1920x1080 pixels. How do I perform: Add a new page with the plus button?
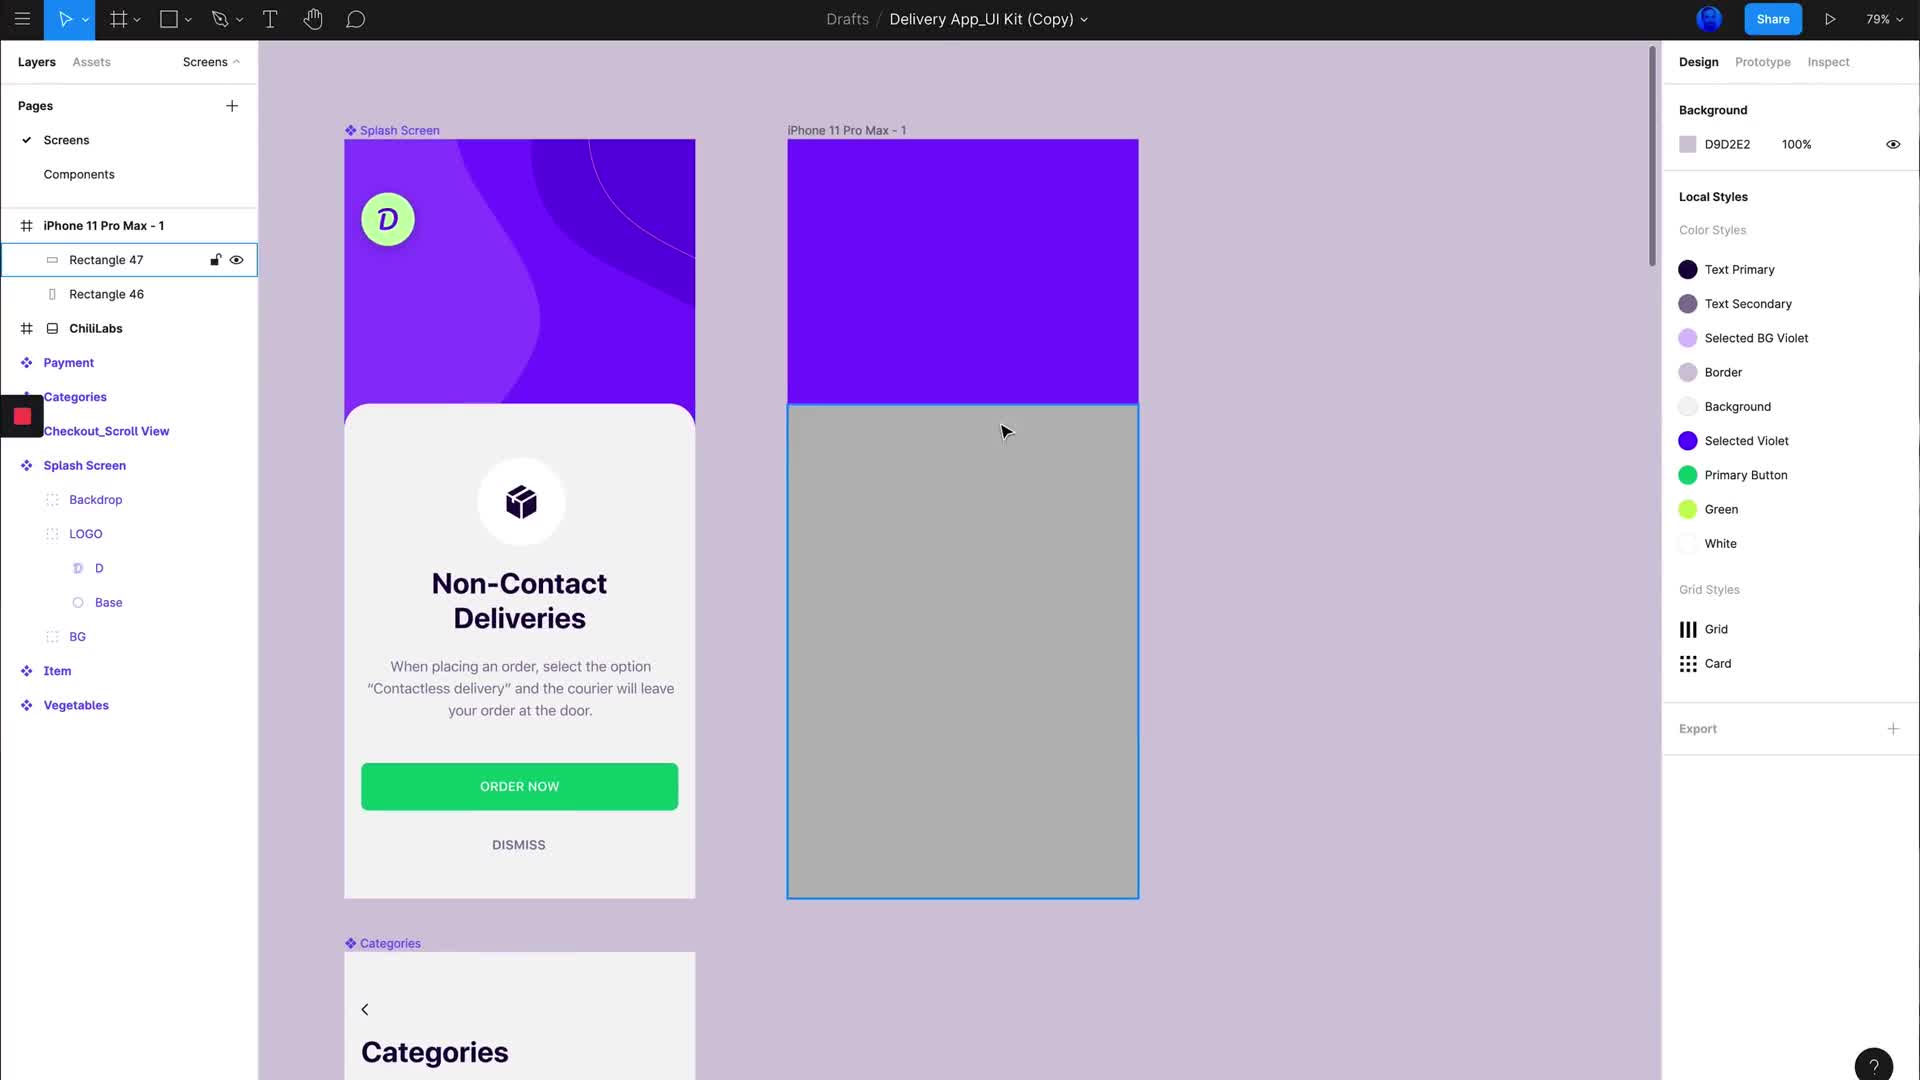click(x=232, y=105)
